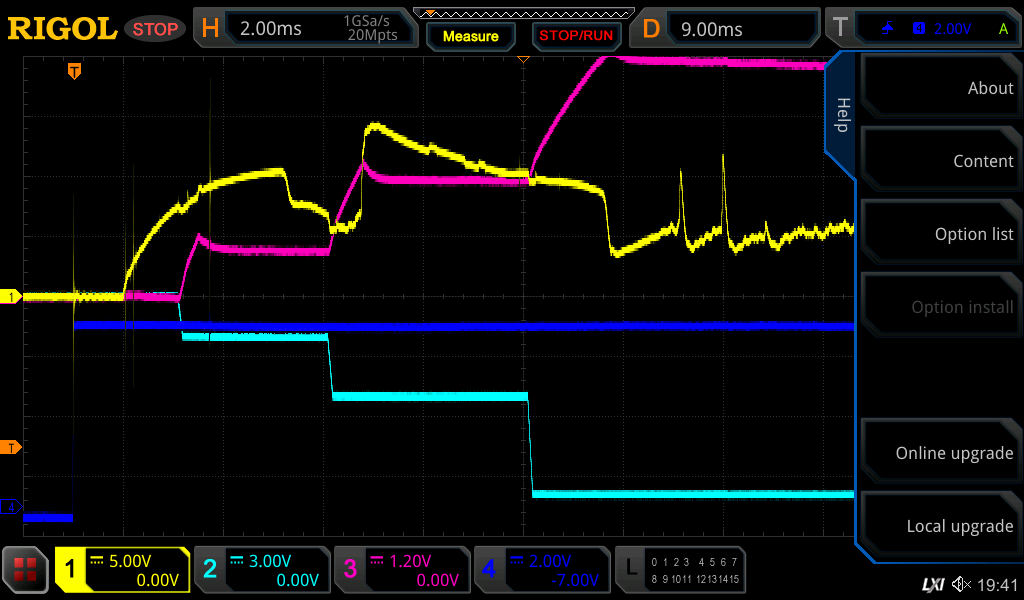This screenshot has width=1024, height=600.
Task: Collapse the Help side tab
Action: (841, 115)
